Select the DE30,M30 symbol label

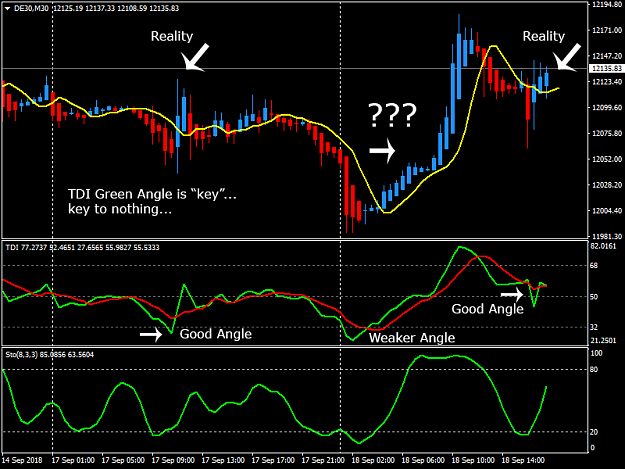(31, 8)
